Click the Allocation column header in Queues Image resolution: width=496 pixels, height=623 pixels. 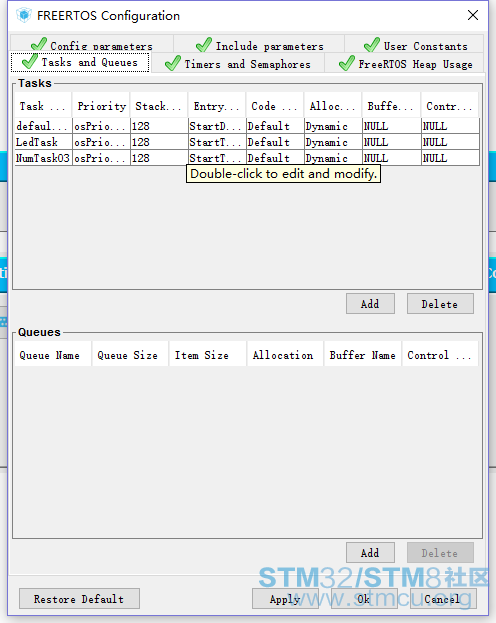click(285, 354)
